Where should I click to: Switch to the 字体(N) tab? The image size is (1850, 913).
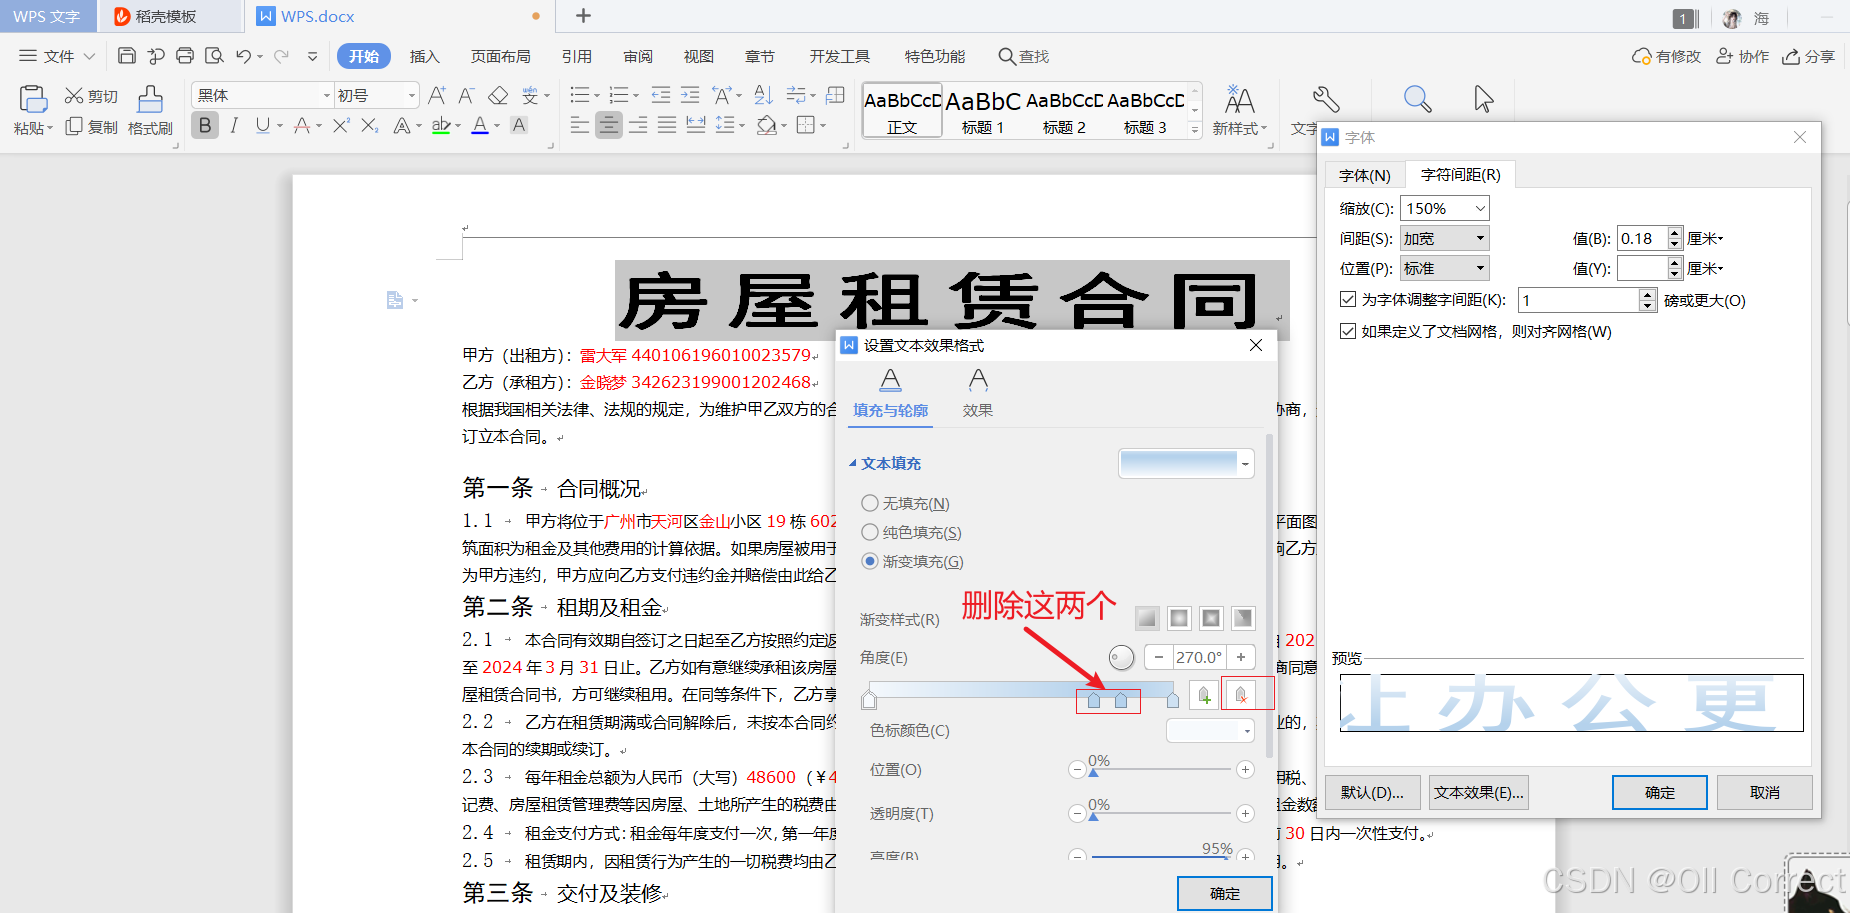(1365, 175)
